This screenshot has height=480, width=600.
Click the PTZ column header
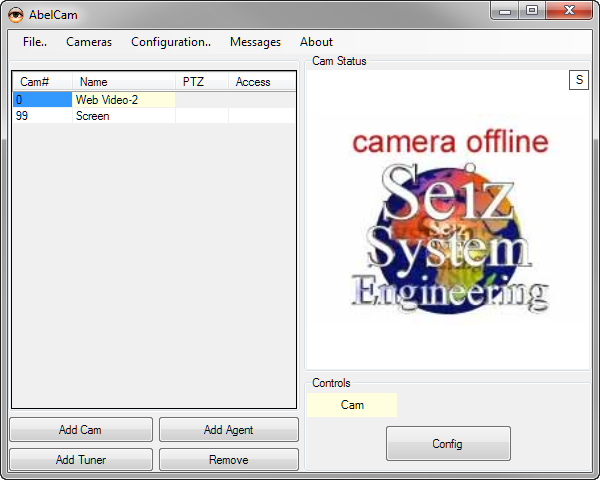point(202,82)
